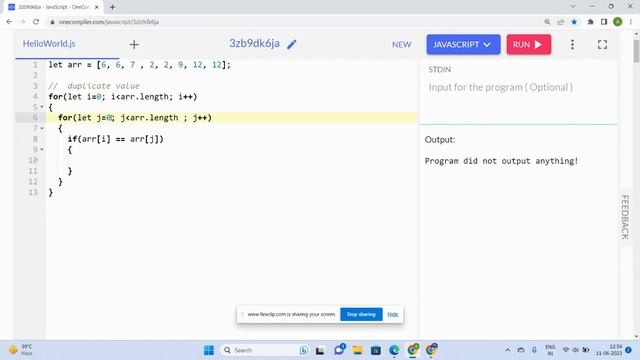Viewport: 640px width, 360px height.
Task: Enter fullscreen editor mode
Action: click(602, 44)
